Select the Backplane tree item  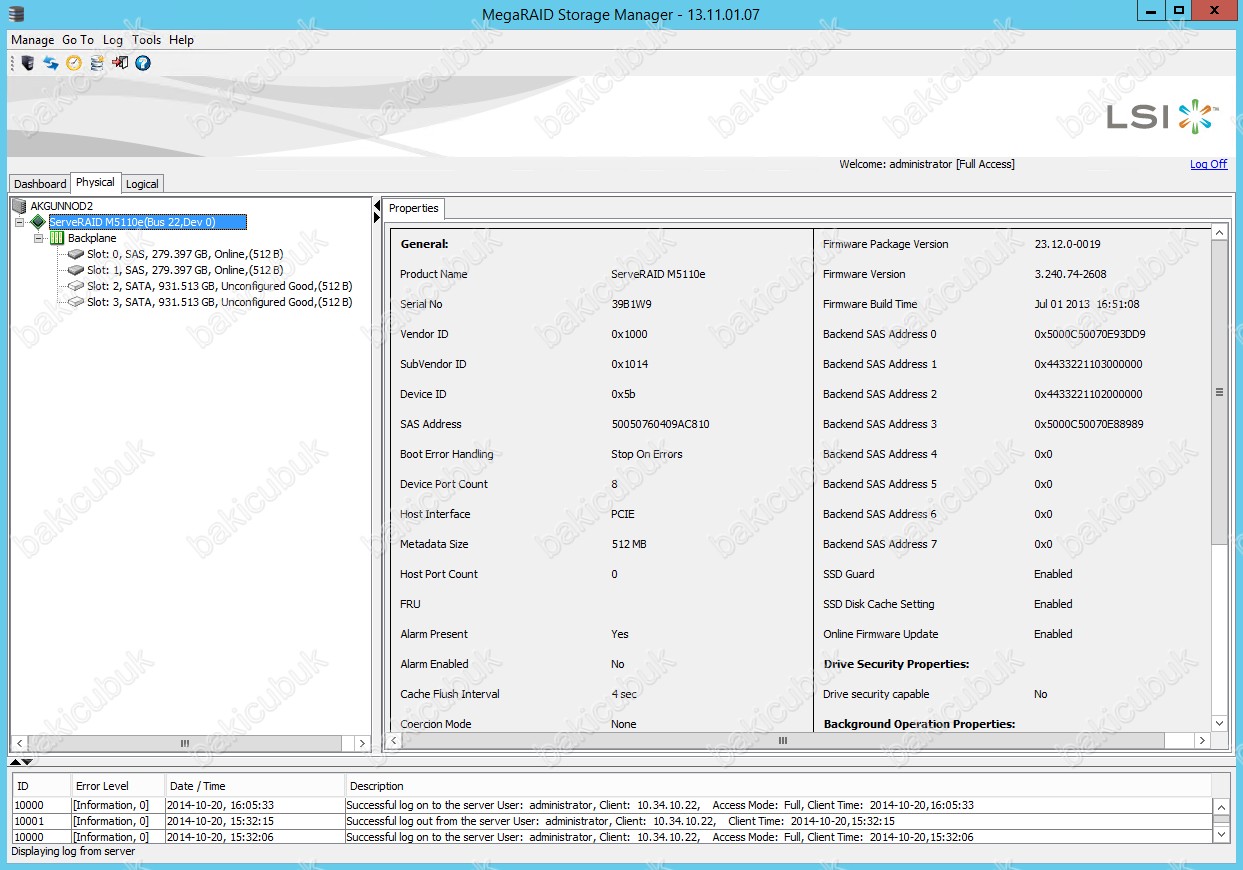(x=92, y=238)
